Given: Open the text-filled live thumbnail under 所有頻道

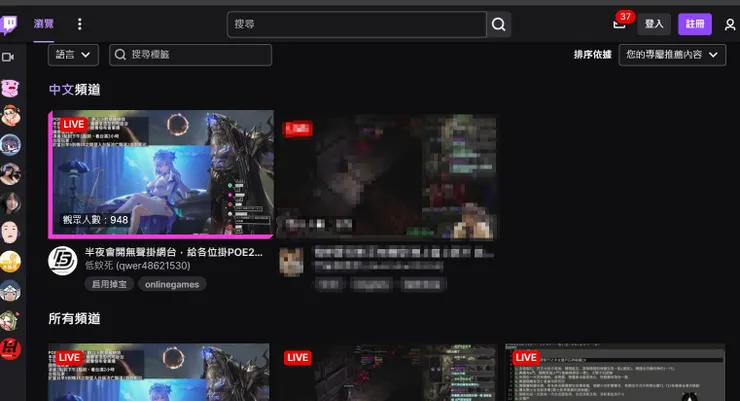Looking at the screenshot, I should click(615, 372).
